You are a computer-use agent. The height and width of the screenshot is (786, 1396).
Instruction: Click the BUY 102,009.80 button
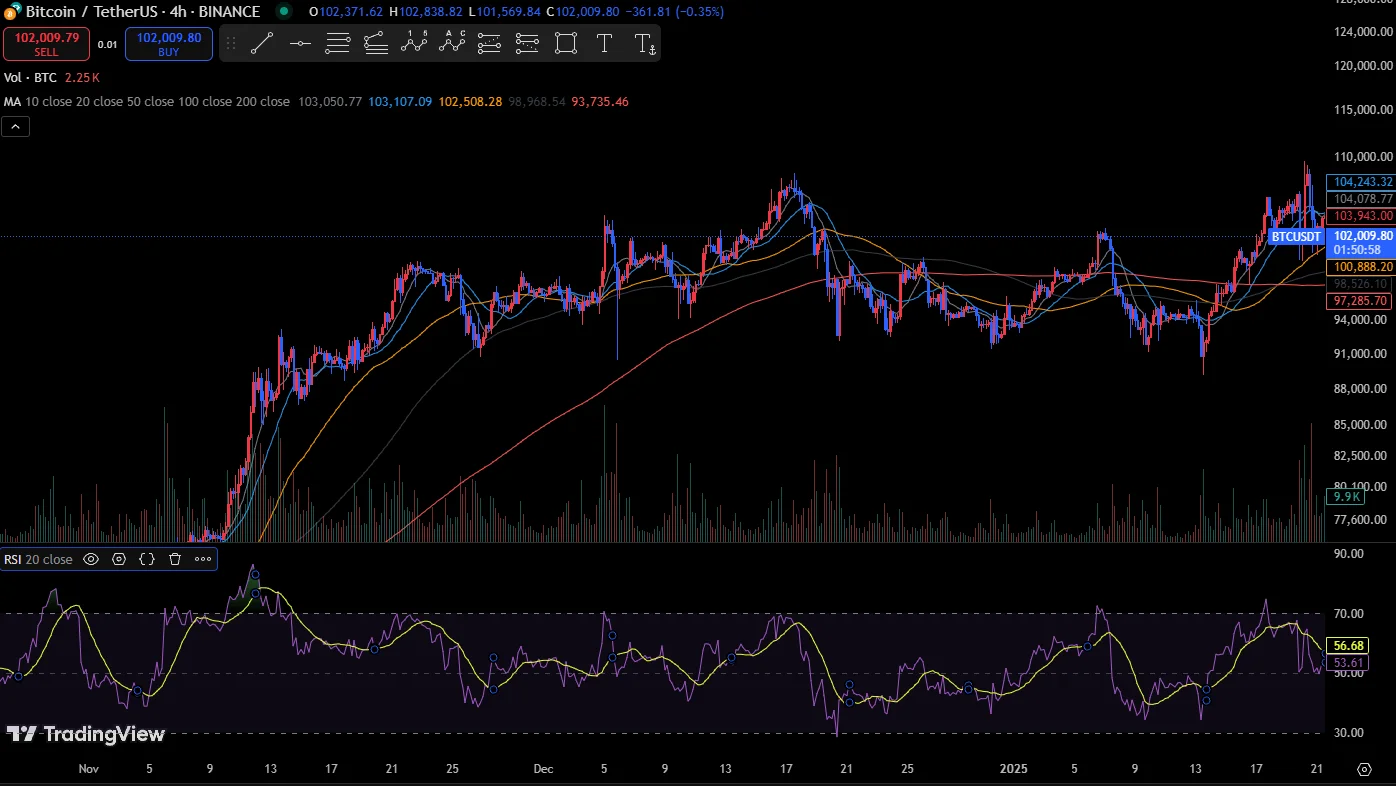[169, 44]
